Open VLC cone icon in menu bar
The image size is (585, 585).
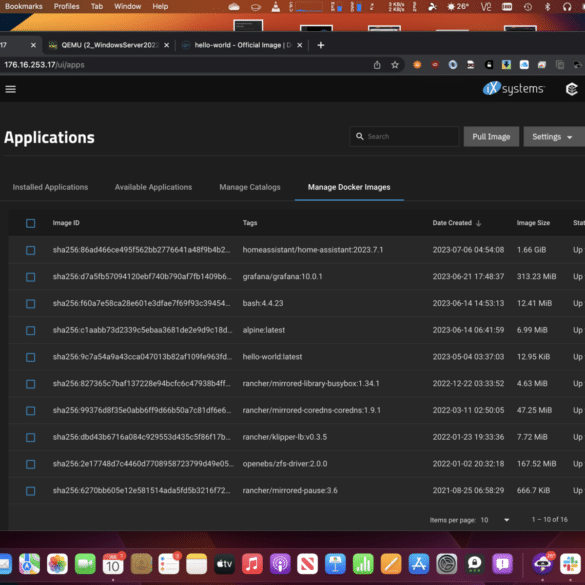tap(276, 7)
